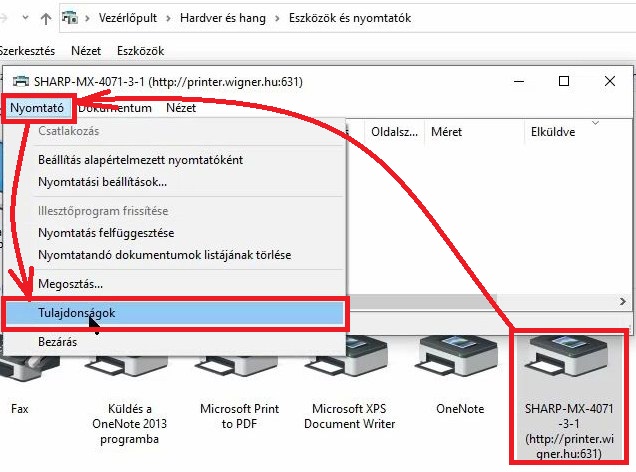Open the Nézet menu in Explorer window

[86, 51]
